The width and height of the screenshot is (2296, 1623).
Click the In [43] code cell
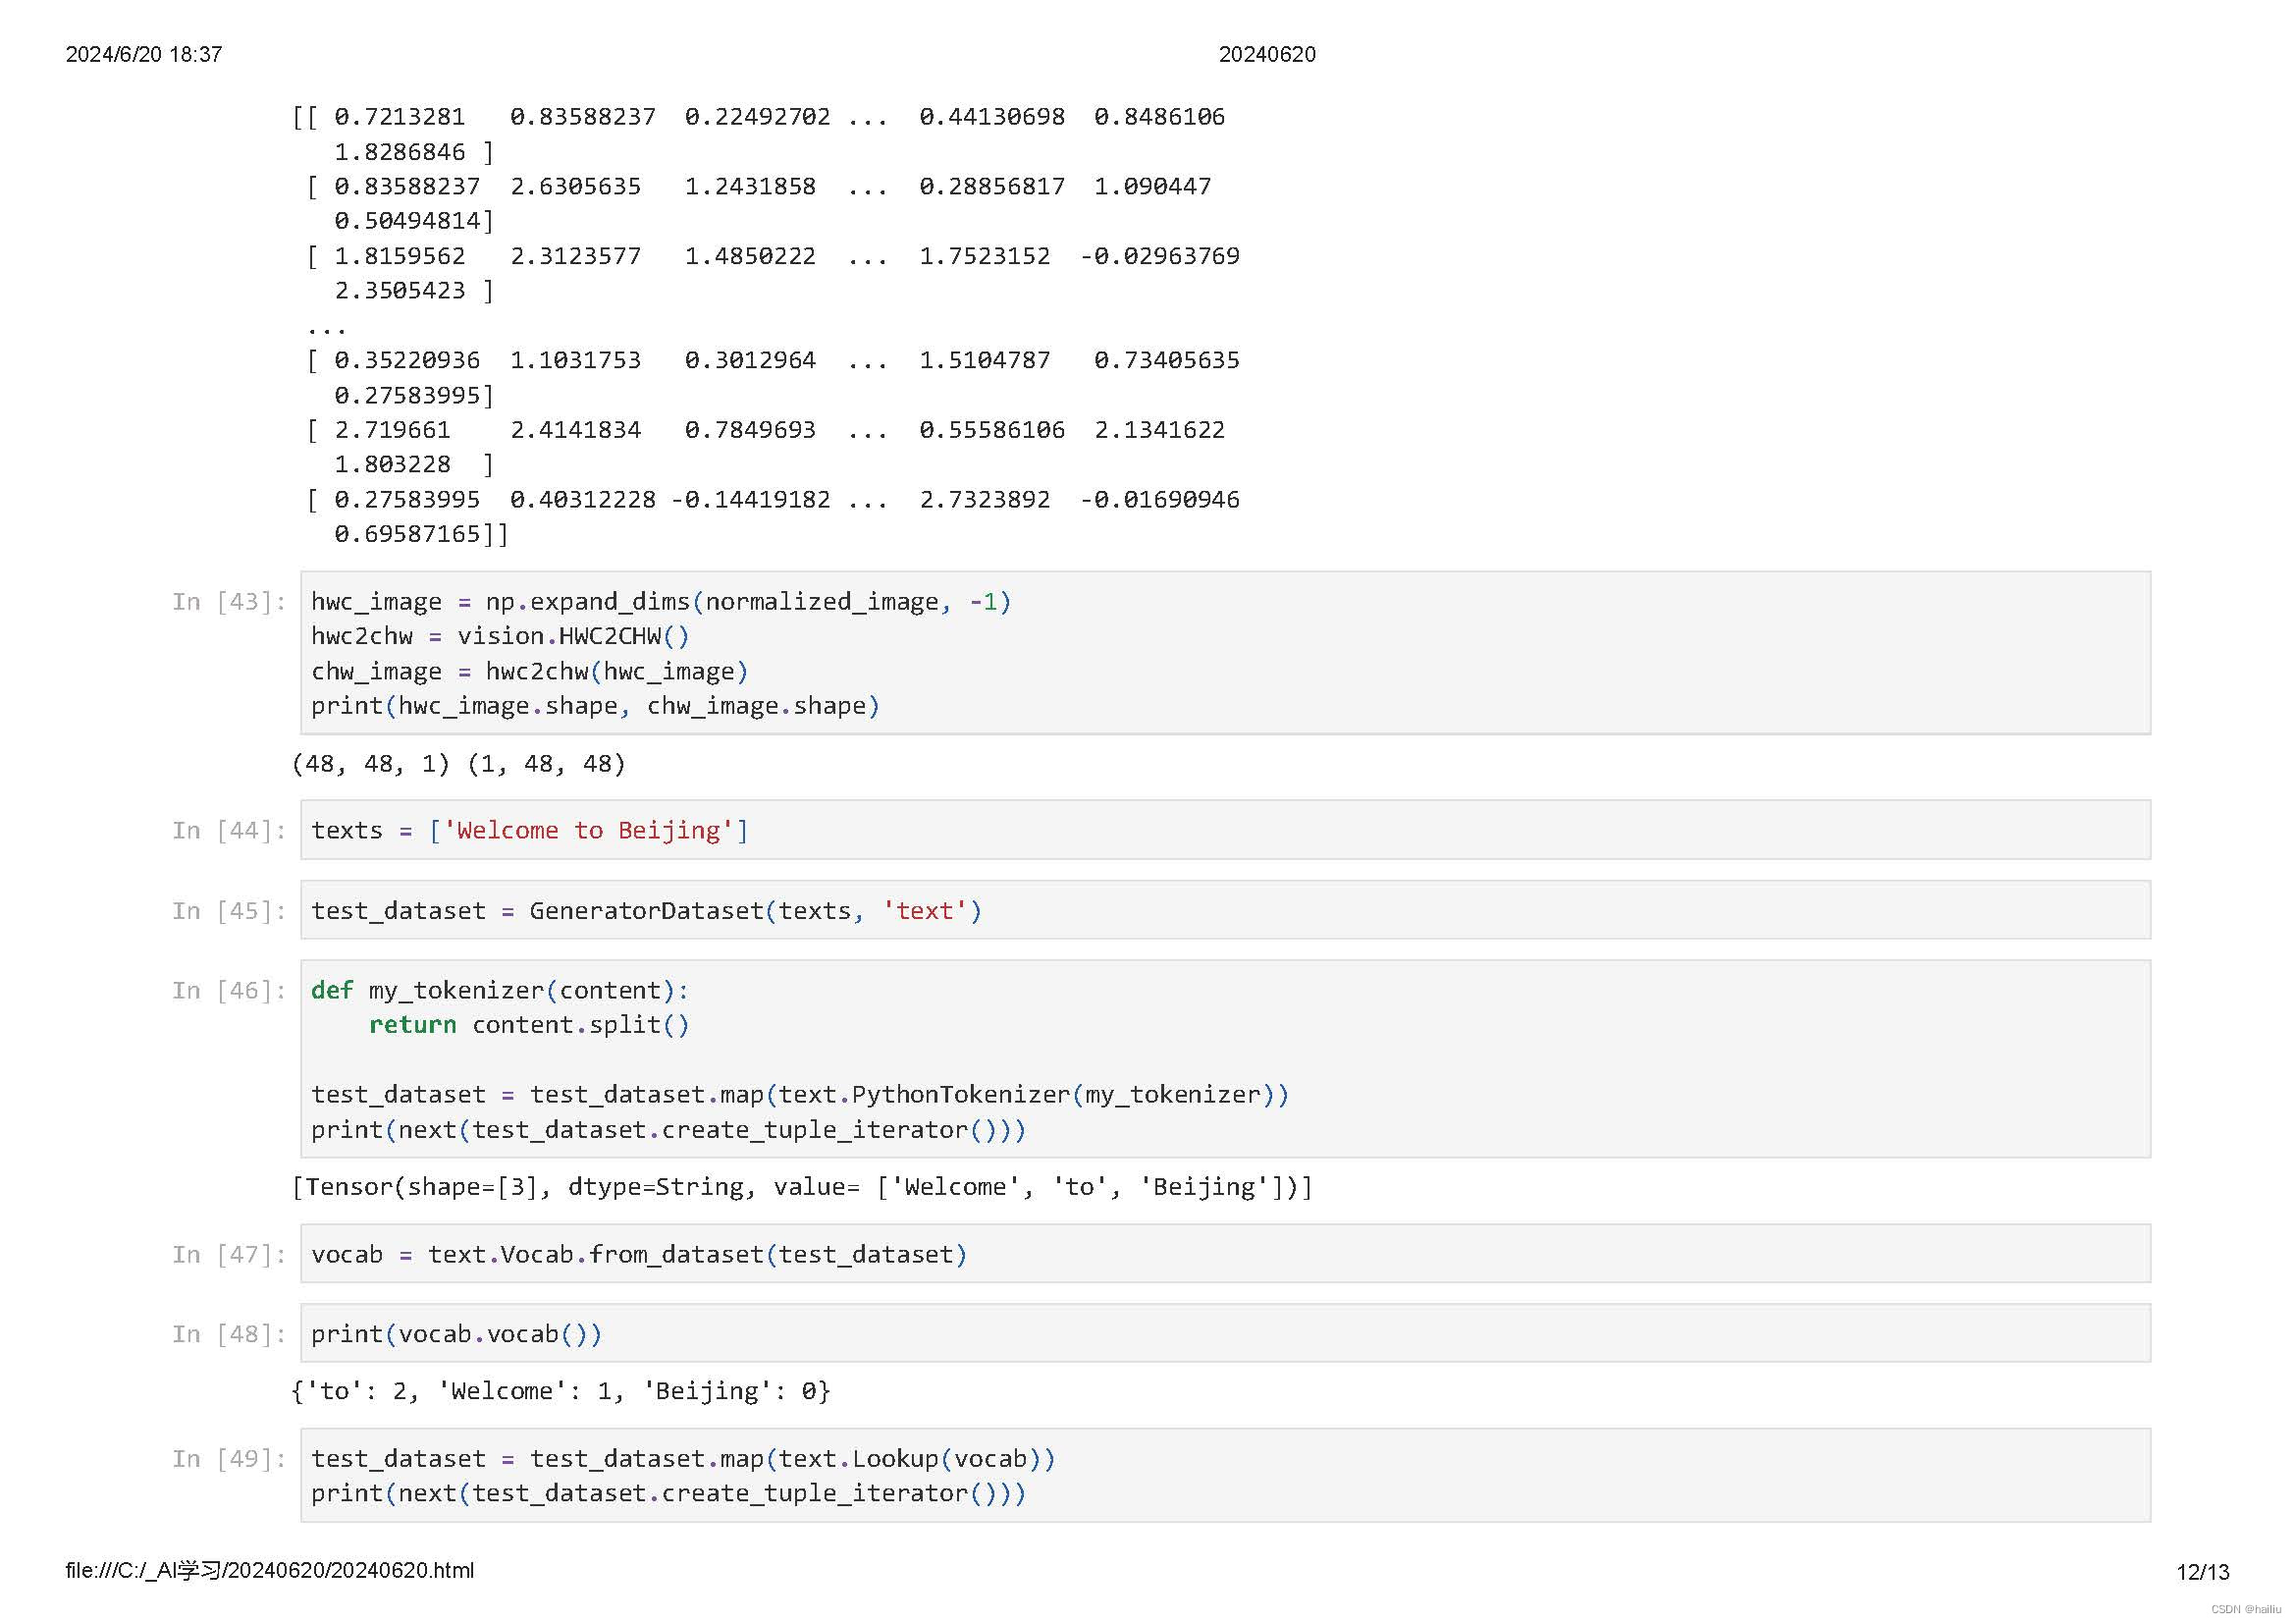click(x=1224, y=653)
